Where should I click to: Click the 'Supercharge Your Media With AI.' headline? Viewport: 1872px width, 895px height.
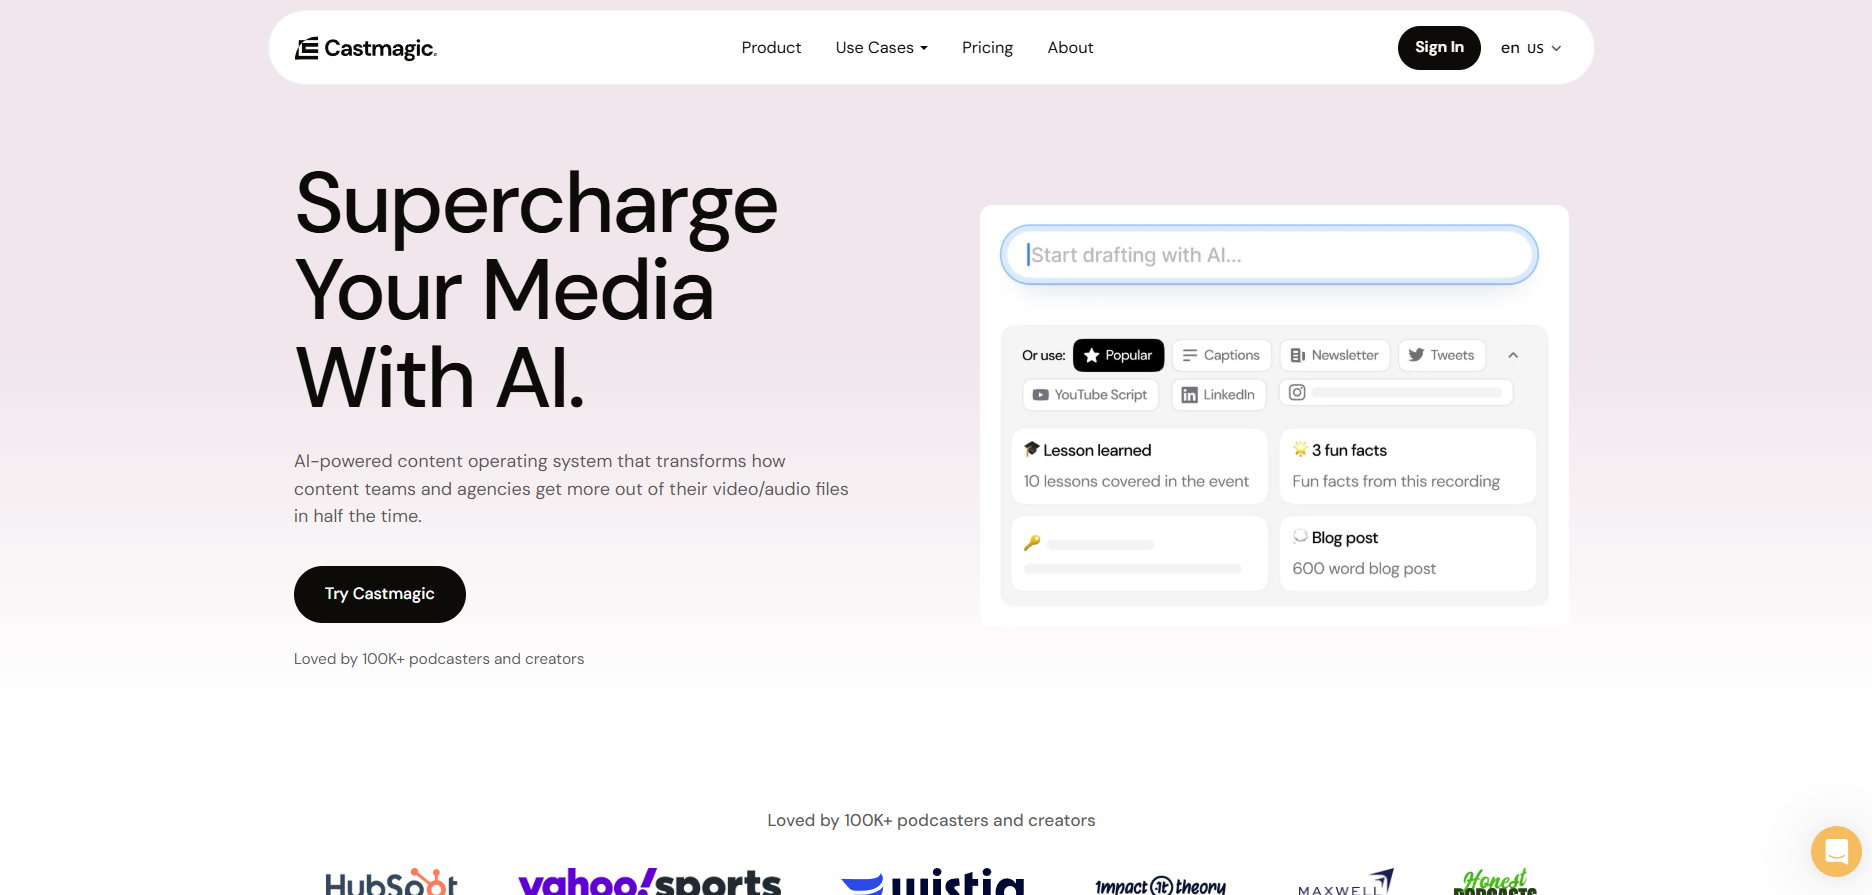[537, 290]
